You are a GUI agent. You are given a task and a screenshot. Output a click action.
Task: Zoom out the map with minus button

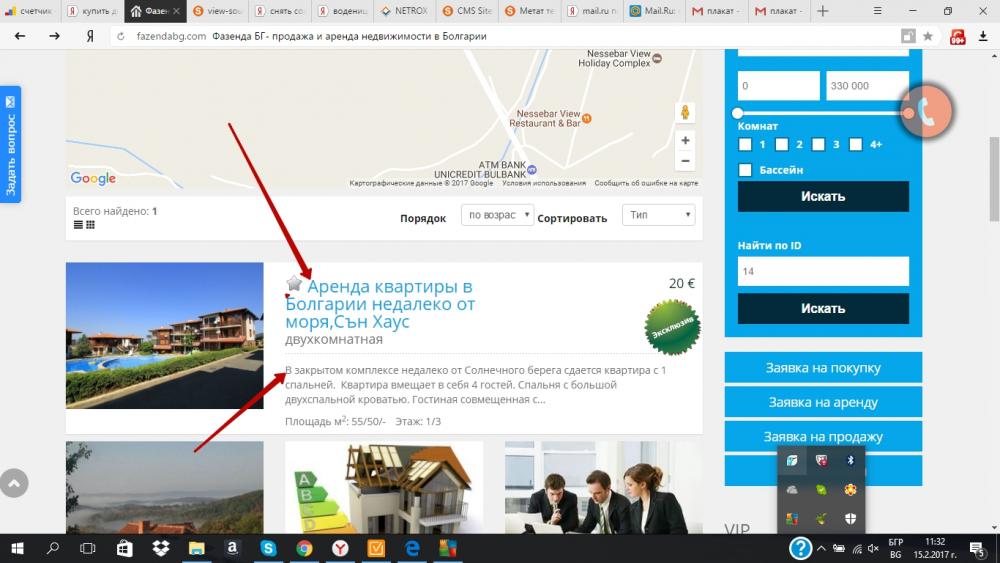tap(685, 161)
